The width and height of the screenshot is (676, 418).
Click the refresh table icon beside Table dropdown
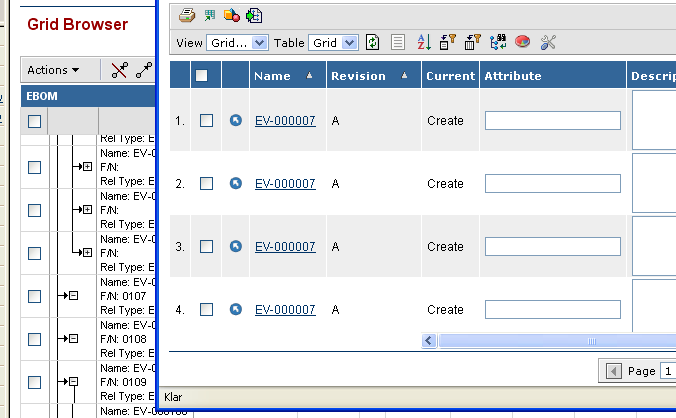[x=373, y=42]
